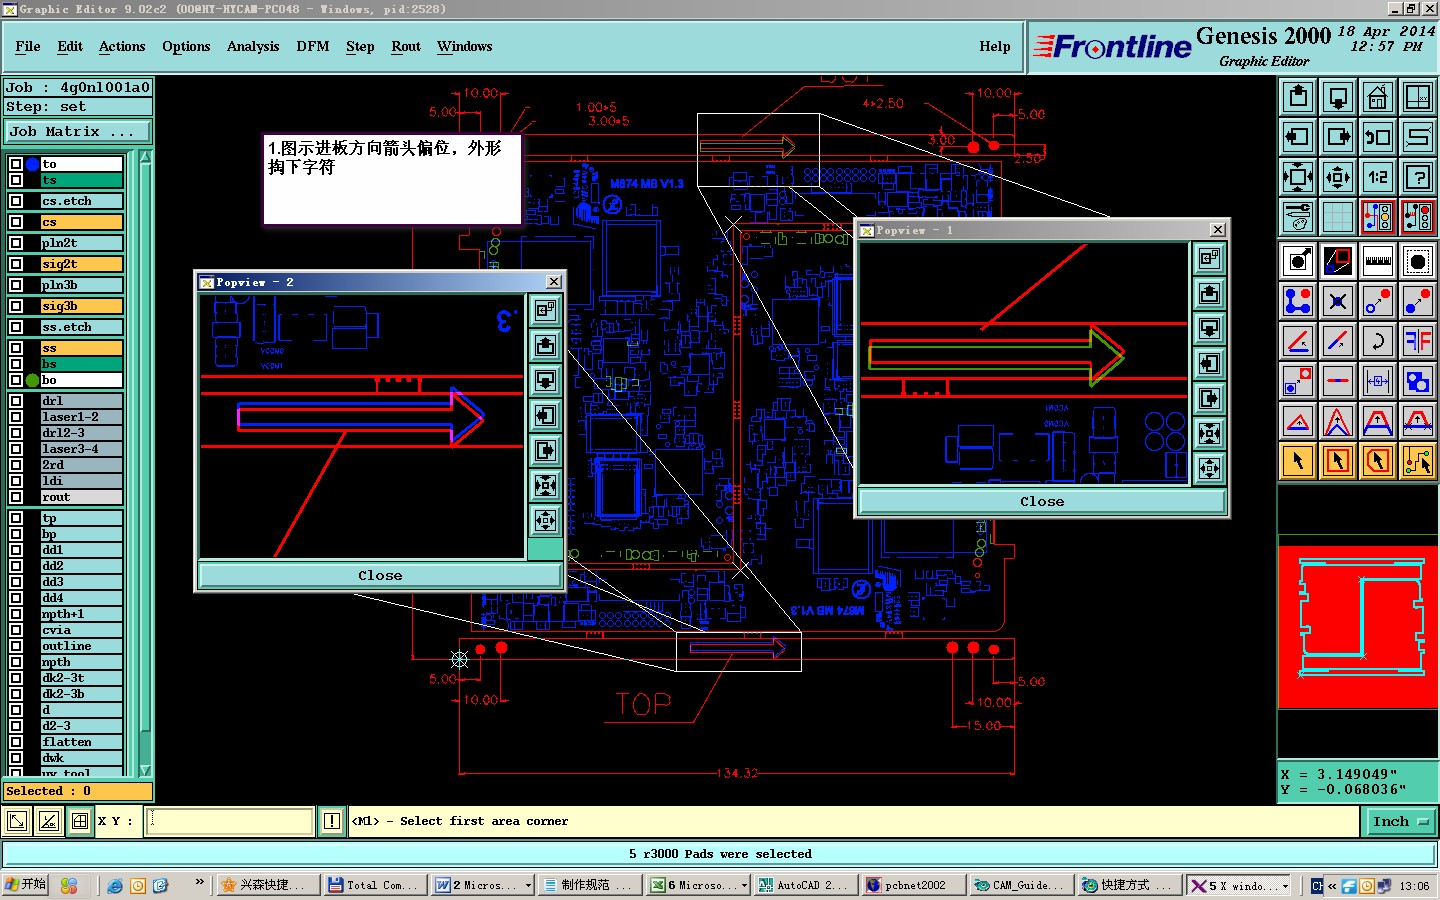Select the rectangle area select pointer tool
This screenshot has width=1440, height=900.
coord(1338,461)
